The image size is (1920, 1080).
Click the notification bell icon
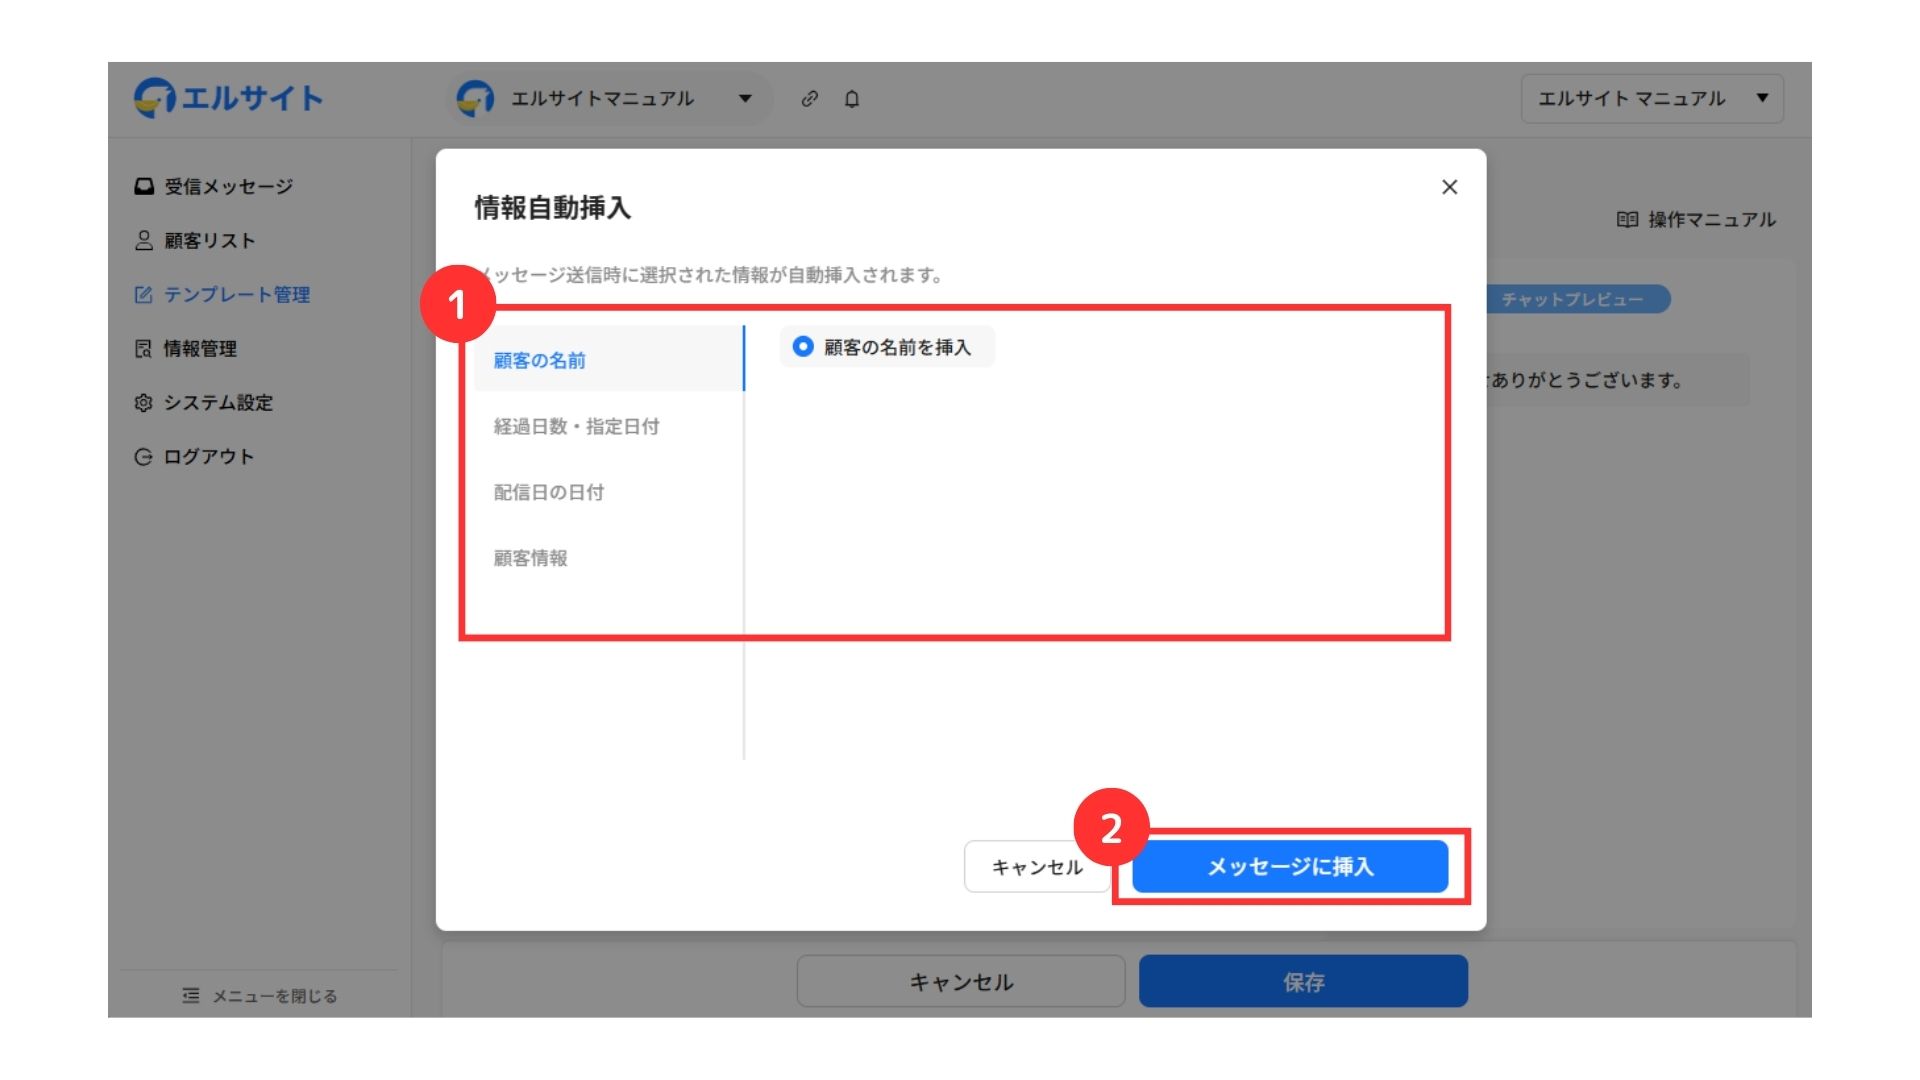[x=852, y=99]
